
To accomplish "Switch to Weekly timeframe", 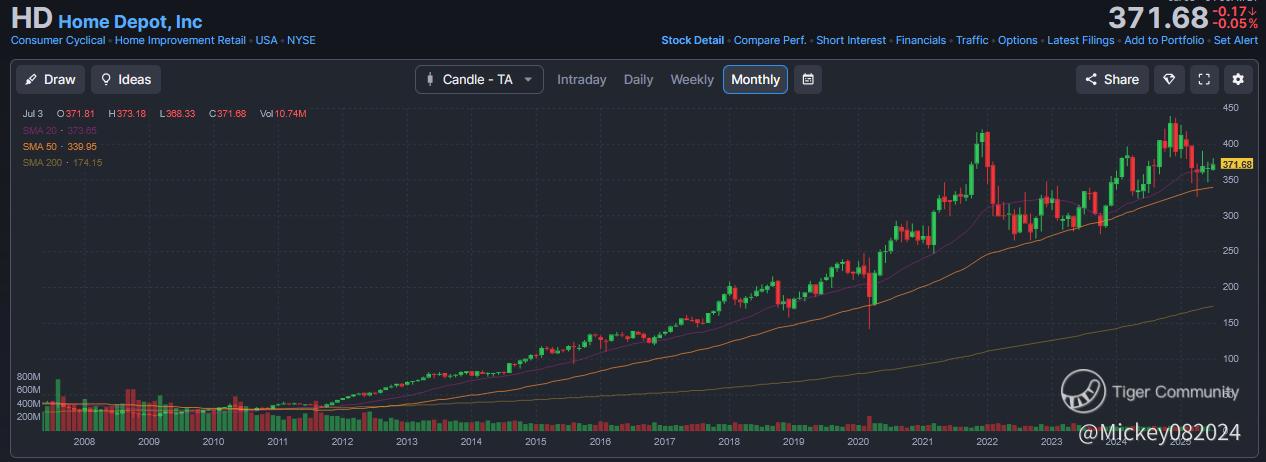I will [x=692, y=79].
